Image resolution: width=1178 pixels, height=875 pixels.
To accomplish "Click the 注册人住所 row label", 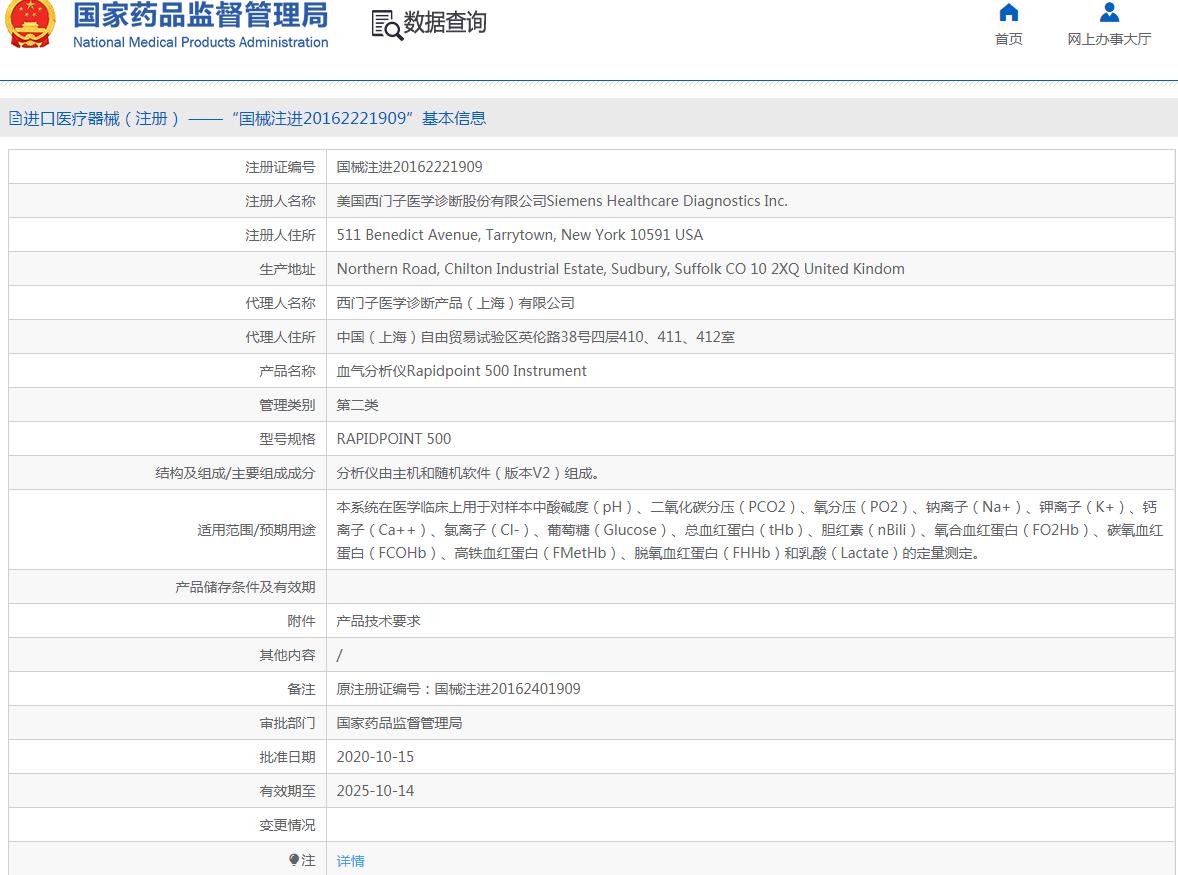I will coord(280,235).
